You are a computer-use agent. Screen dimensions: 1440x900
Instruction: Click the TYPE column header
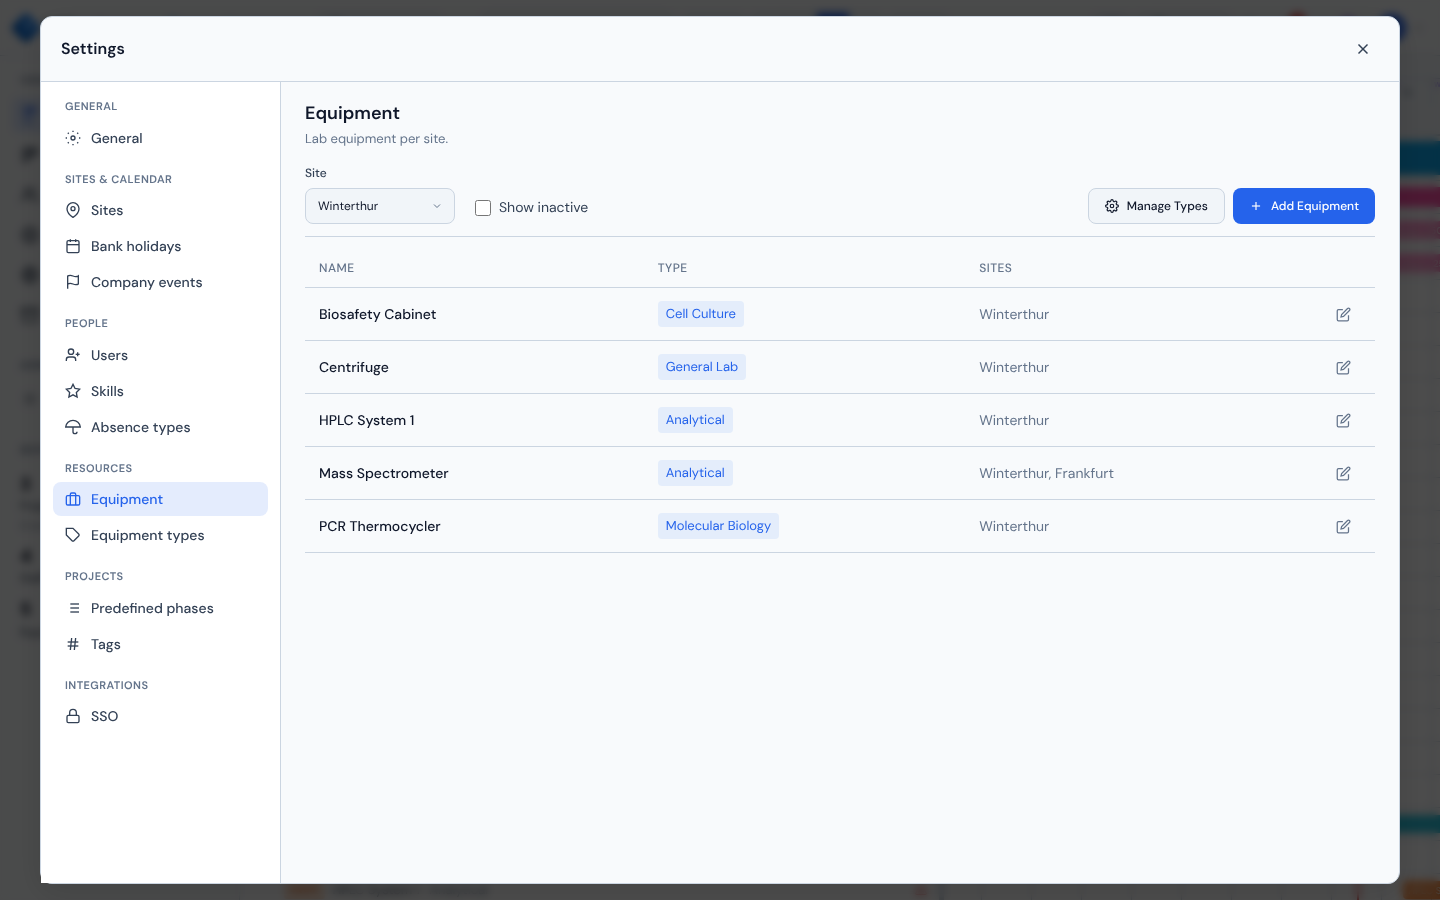(x=673, y=268)
